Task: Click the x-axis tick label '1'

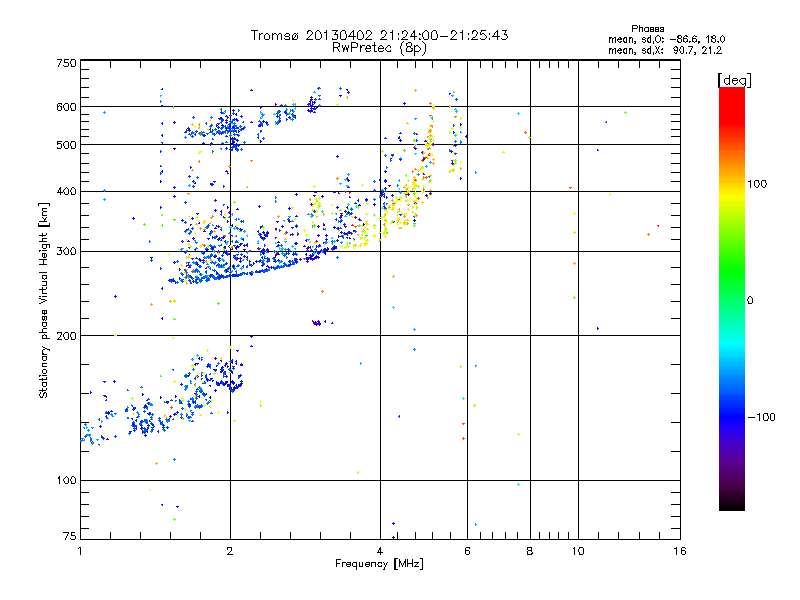Action: (x=80, y=551)
